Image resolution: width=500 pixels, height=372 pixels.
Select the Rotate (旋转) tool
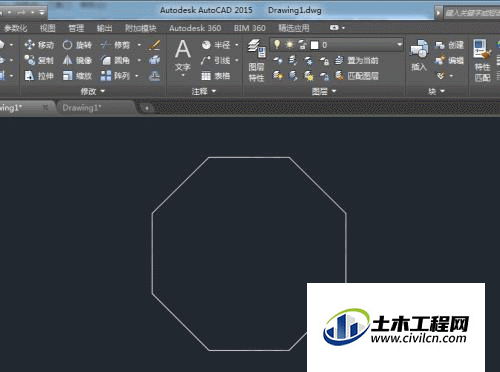77,45
